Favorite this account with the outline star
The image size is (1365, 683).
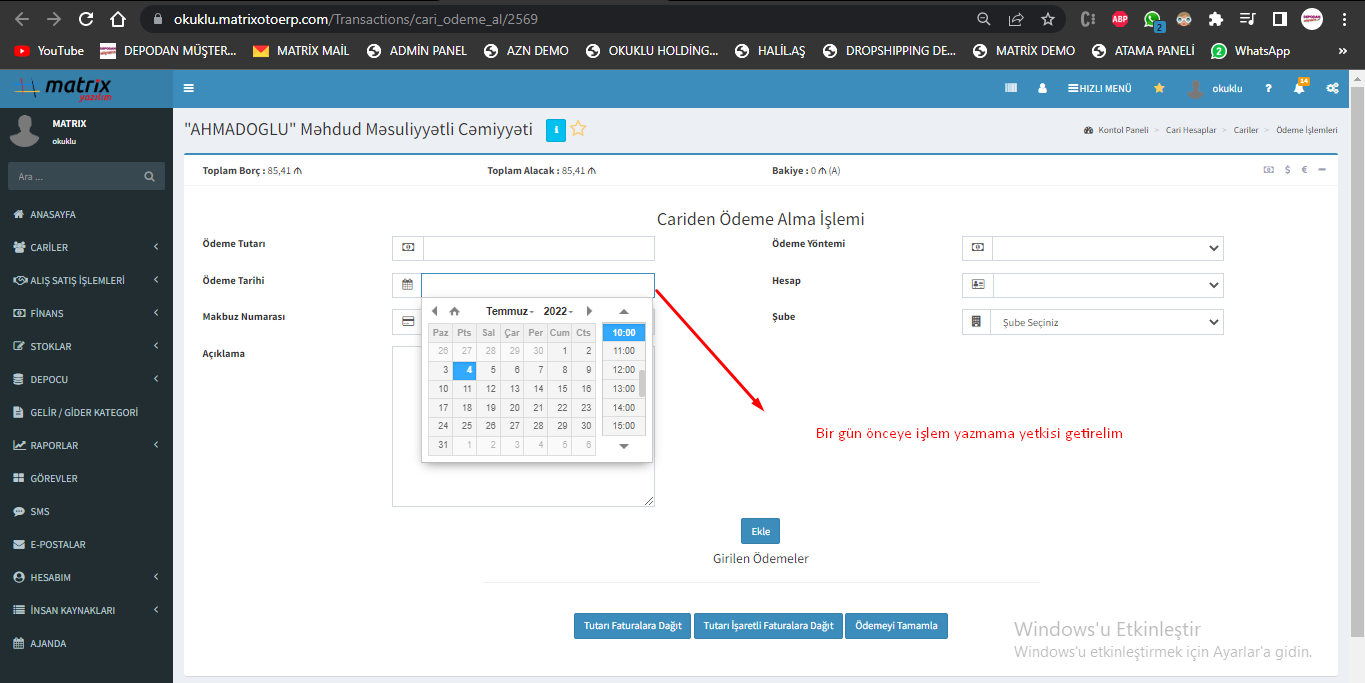point(578,129)
